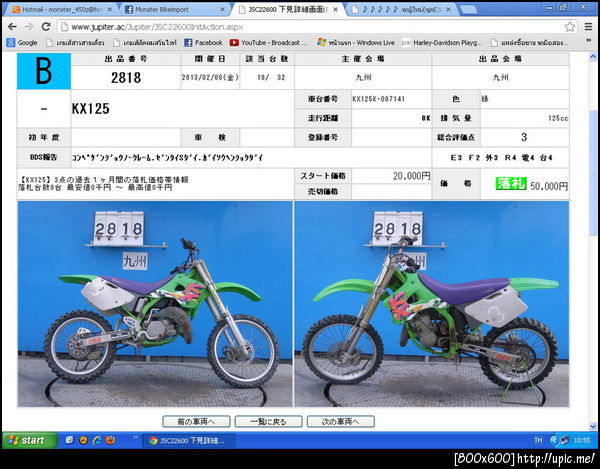Click the 次の車両へ button
600x469 pixels.
[341, 422]
